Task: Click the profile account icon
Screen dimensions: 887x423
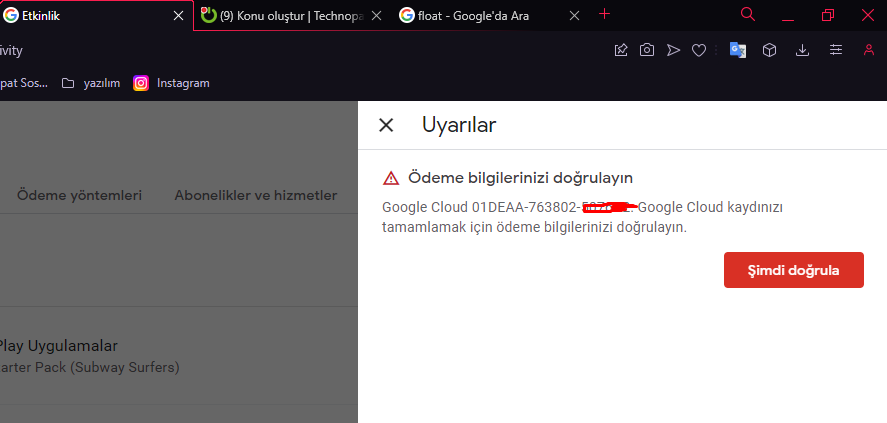Action: click(x=868, y=50)
